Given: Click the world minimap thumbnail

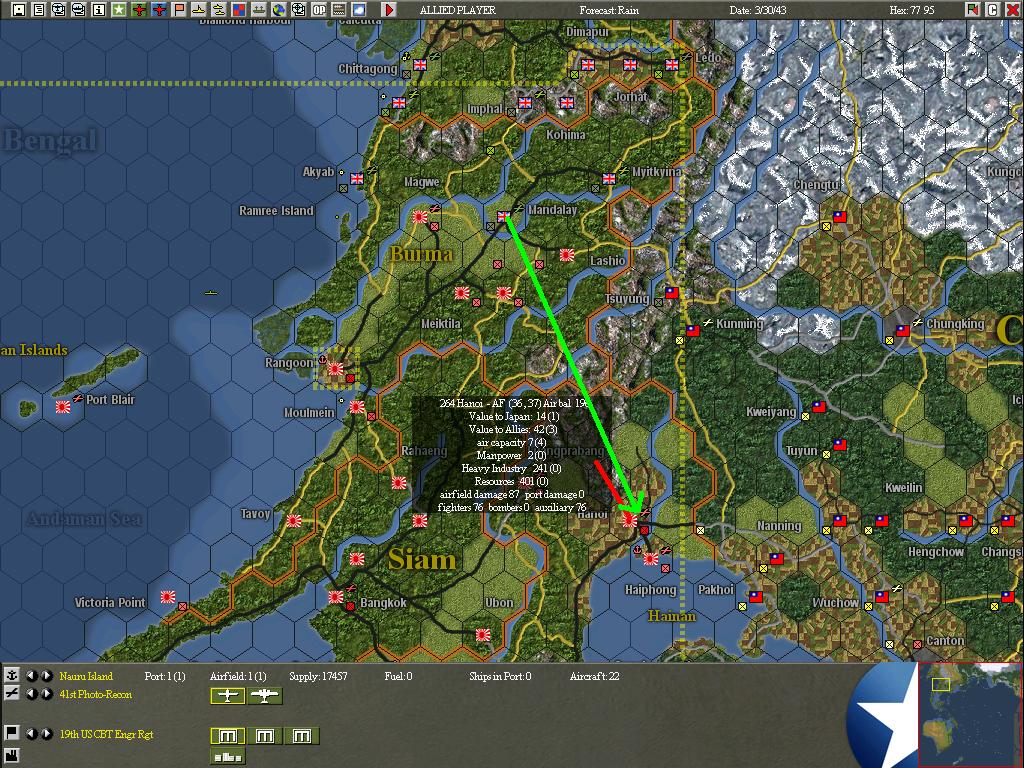Looking at the screenshot, I should pos(970,714).
